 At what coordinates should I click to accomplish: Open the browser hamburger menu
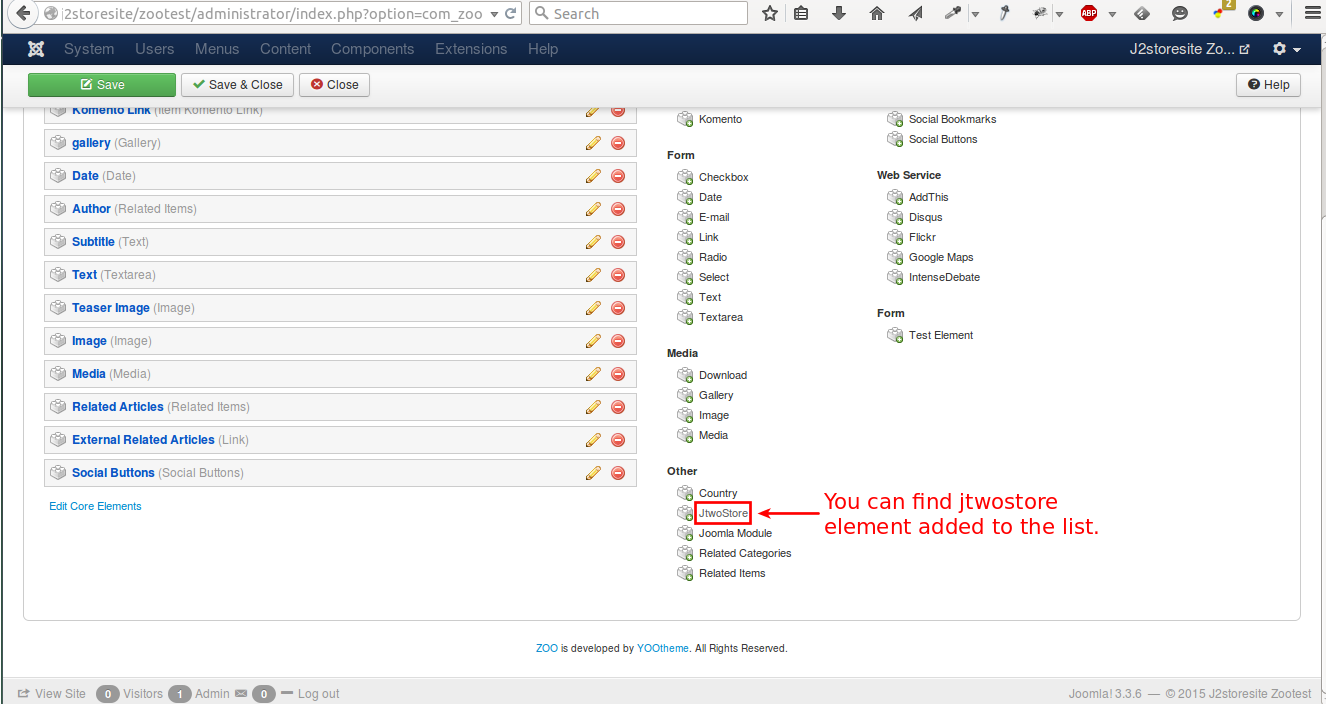(x=1313, y=14)
